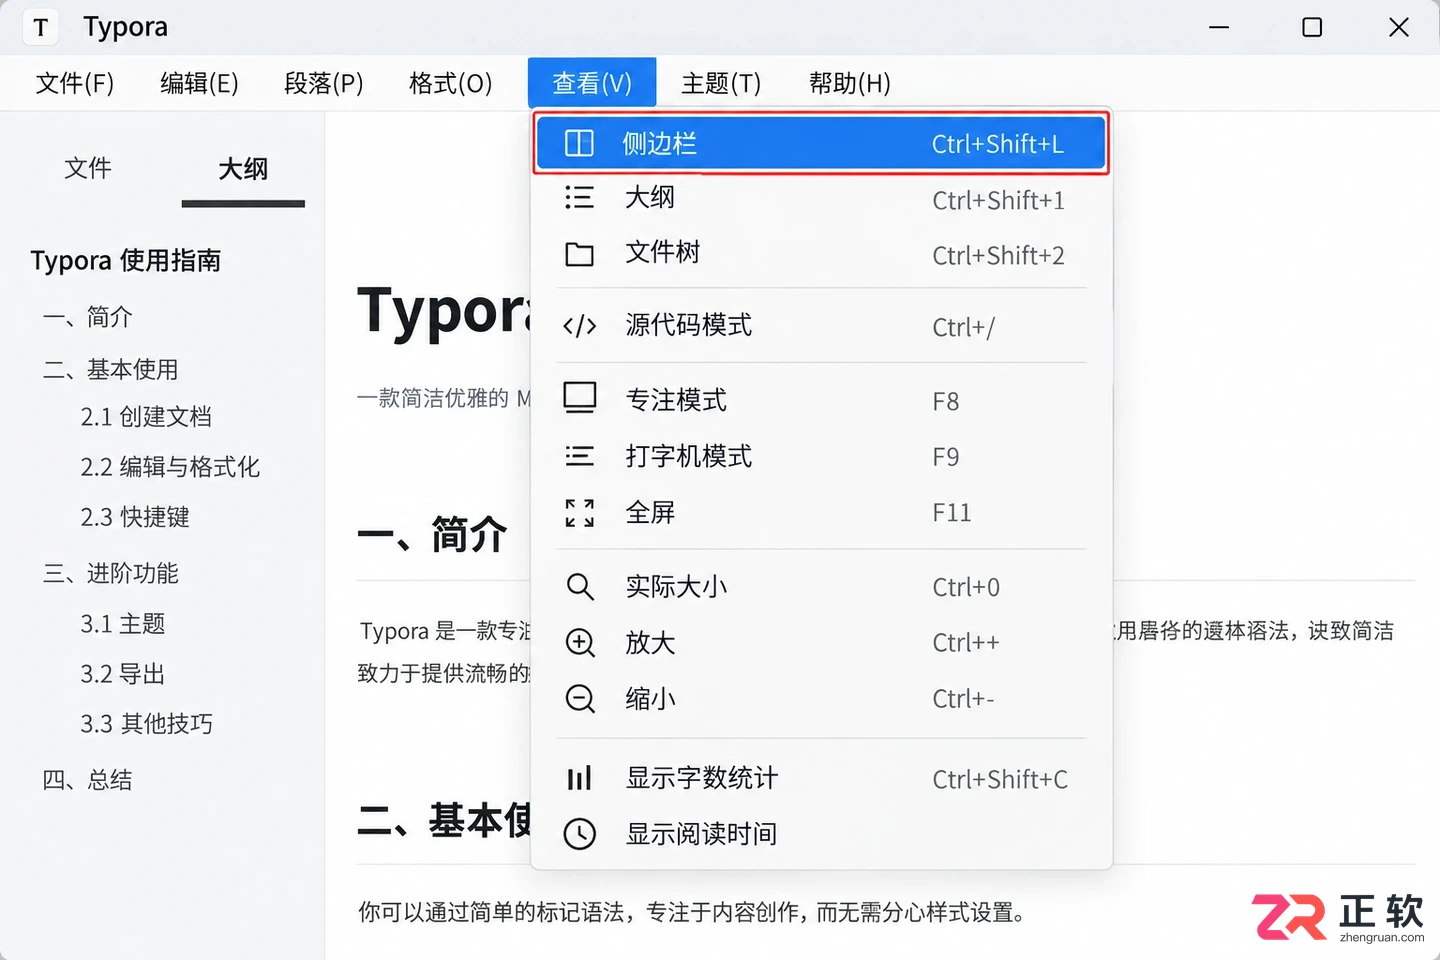
Task: Close the open 查看(V) menu
Action: point(592,83)
